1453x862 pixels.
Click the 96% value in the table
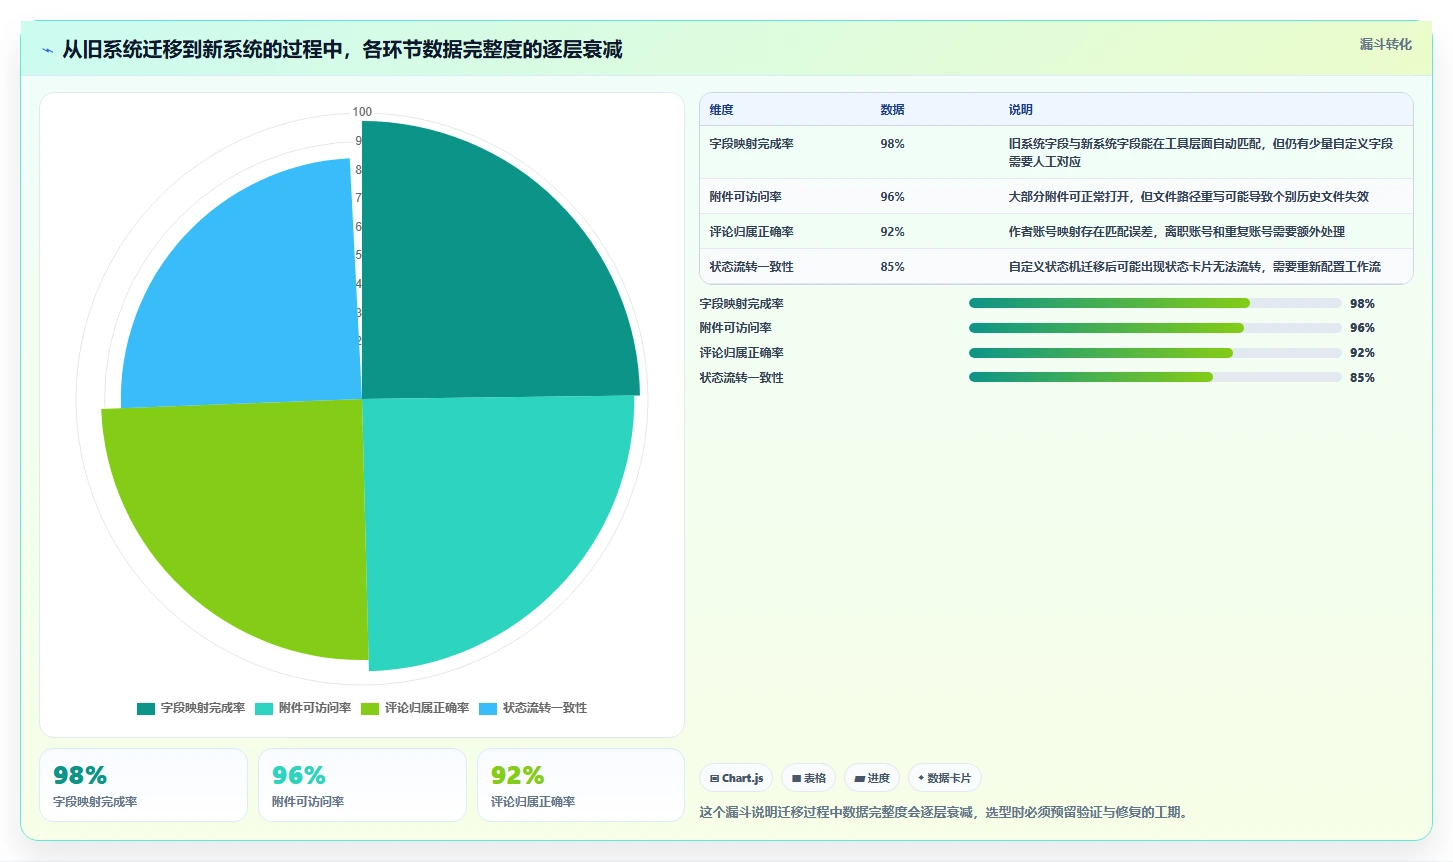pyautogui.click(x=892, y=197)
